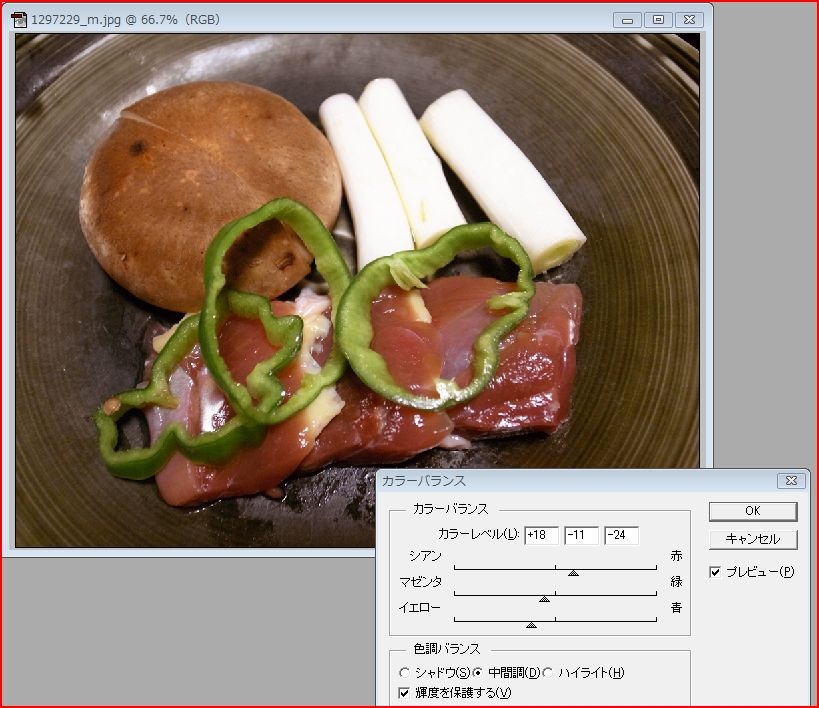Close the カラーバランス dialog

point(791,480)
